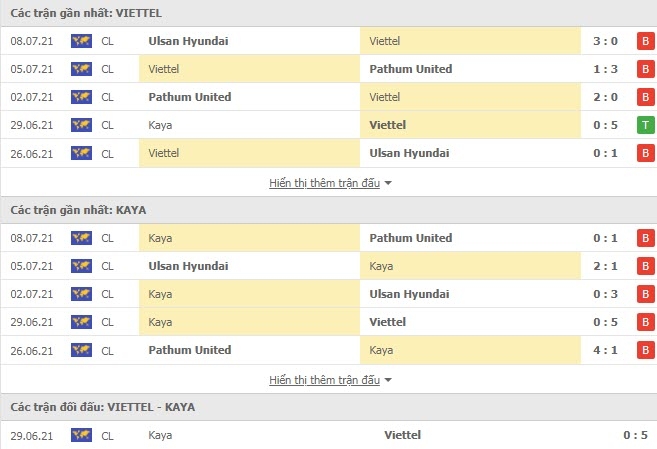This screenshot has height=449, width=657.
Task: Click flag icon on 02.07.21 Kaya–Ulsan Hyundai row
Action: 81,294
